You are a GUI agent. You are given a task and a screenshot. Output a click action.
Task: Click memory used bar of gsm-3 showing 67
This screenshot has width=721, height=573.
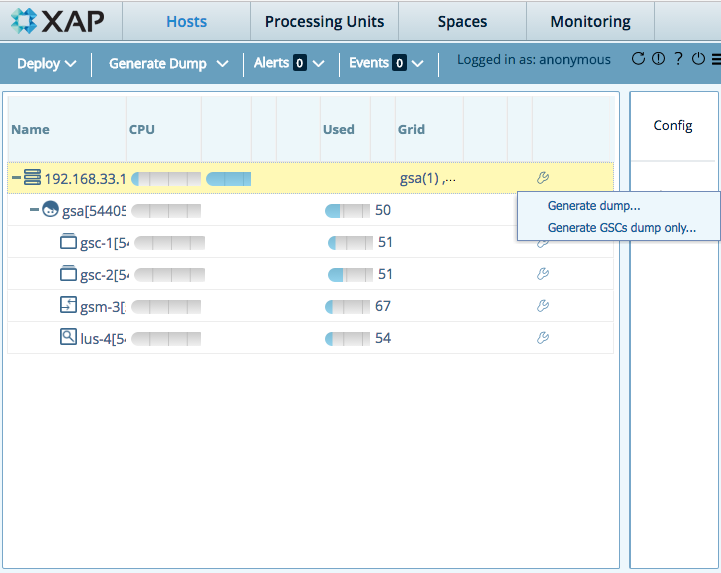pyautogui.click(x=347, y=307)
